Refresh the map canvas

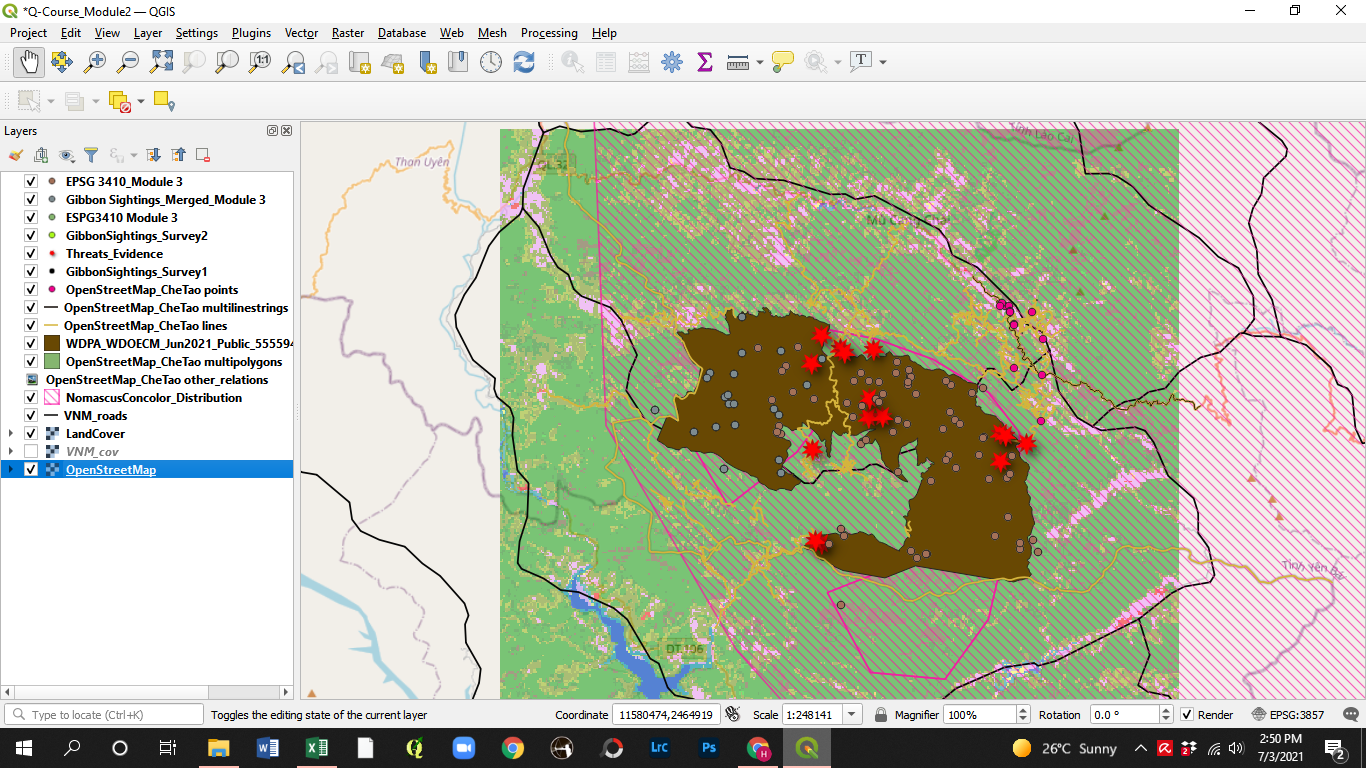[x=524, y=62]
